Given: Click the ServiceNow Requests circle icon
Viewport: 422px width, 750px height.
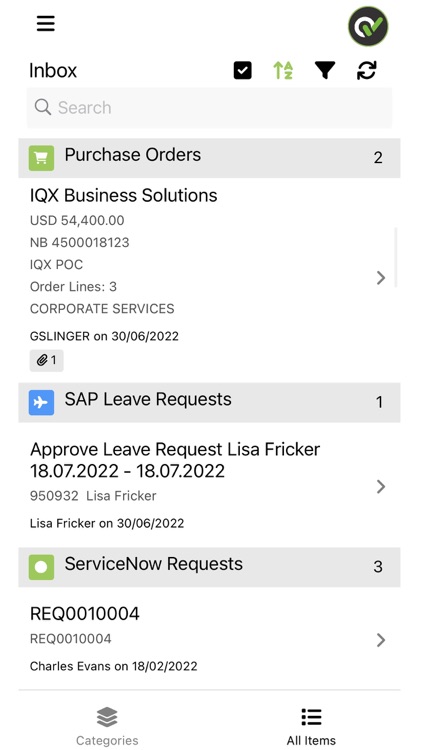Looking at the screenshot, I should [41, 567].
